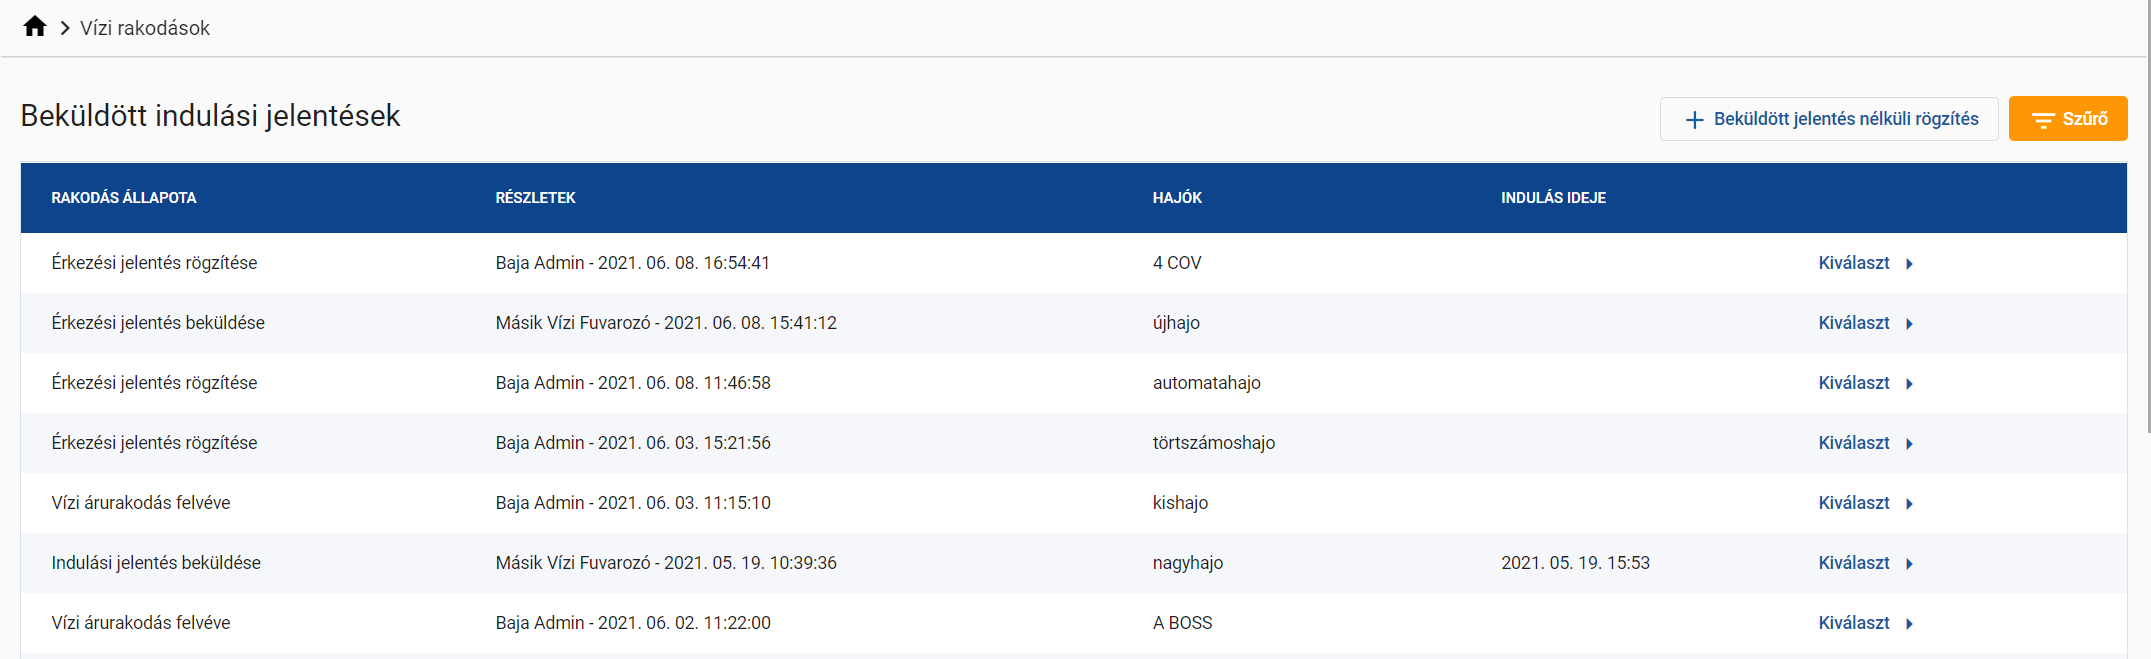This screenshot has width=2151, height=659.
Task: Click the filter lines icon in Szűrő
Action: tap(2043, 120)
